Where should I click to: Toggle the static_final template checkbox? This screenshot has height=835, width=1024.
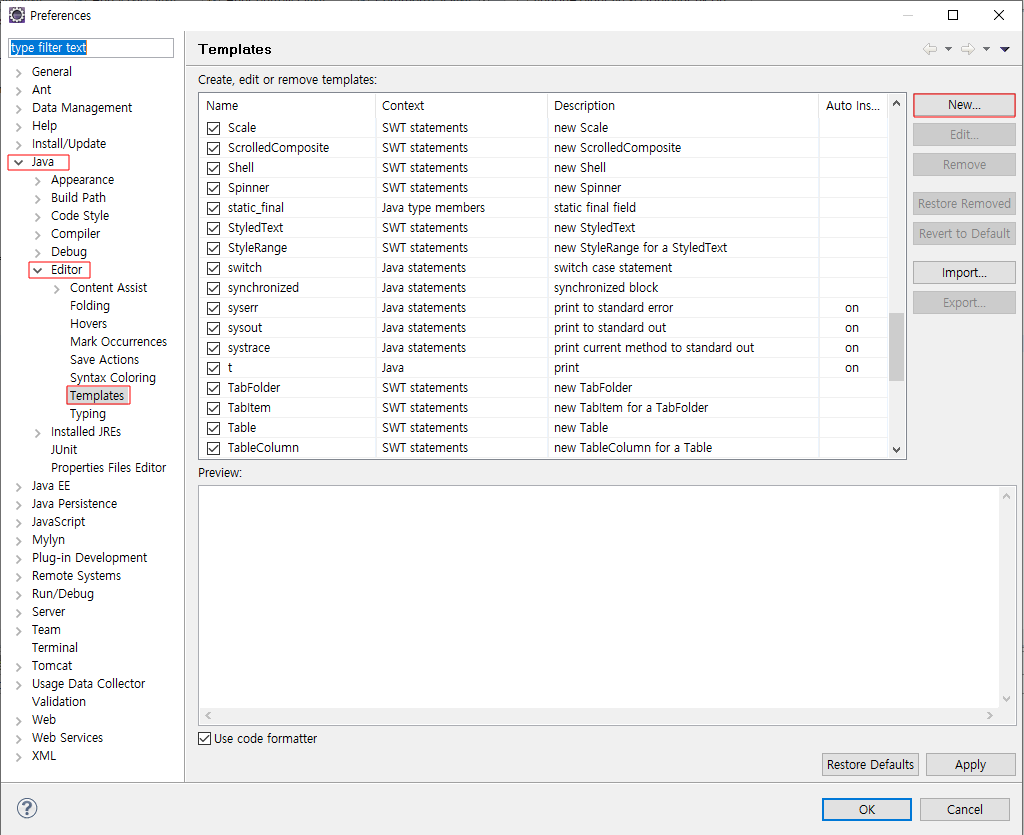pyautogui.click(x=214, y=208)
